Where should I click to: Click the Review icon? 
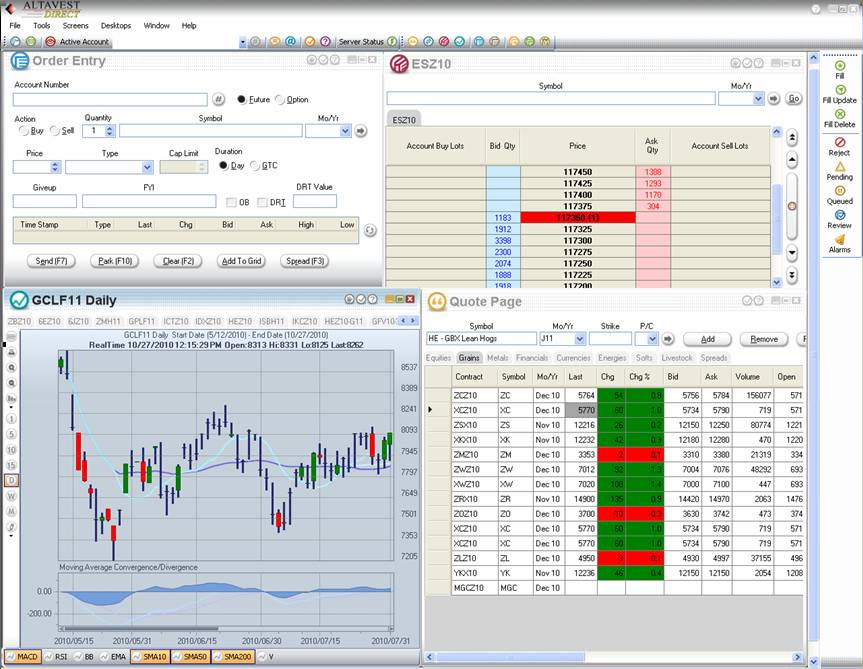(840, 215)
